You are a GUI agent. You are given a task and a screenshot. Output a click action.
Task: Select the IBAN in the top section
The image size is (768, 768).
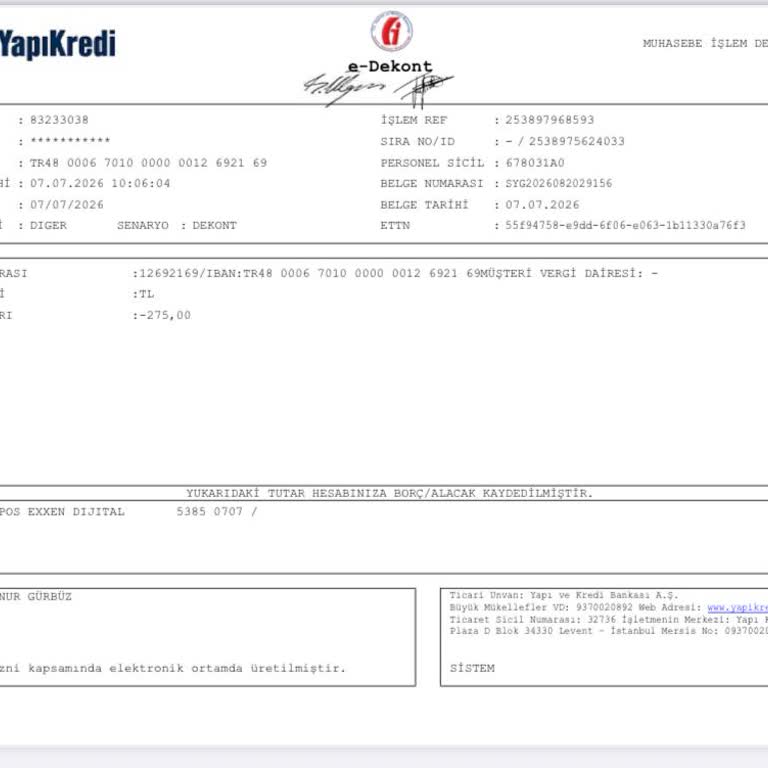coord(148,163)
